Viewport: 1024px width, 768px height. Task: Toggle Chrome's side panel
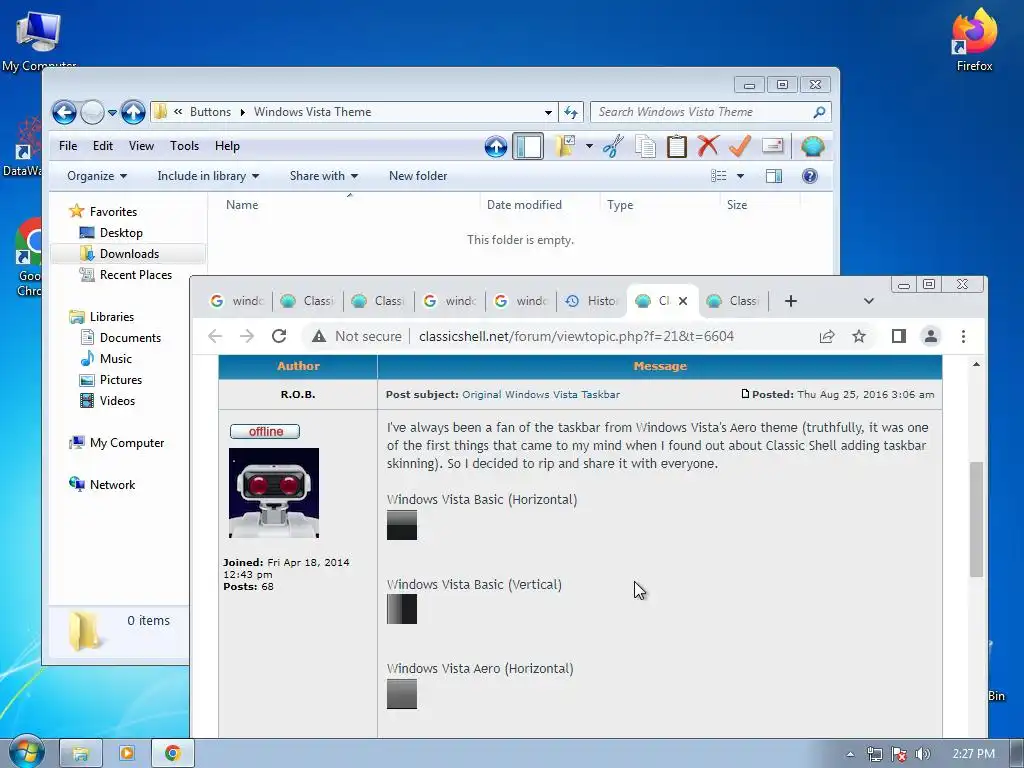click(899, 336)
